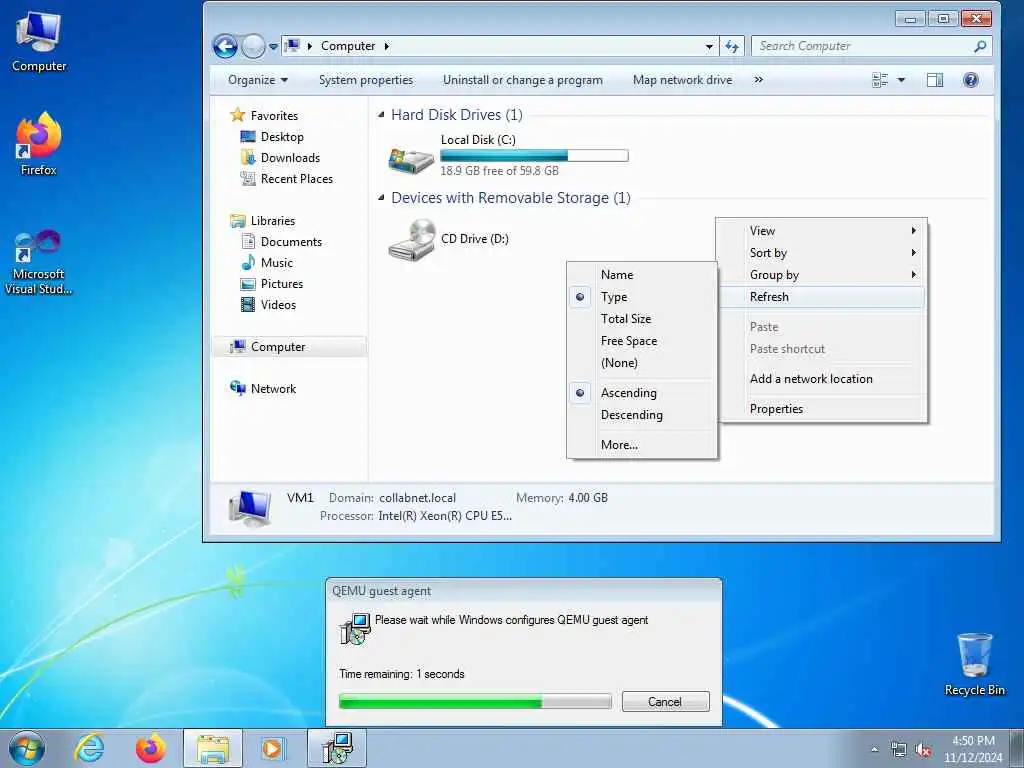This screenshot has width=1024, height=768.
Task: Click the network tray icon
Action: (x=899, y=750)
